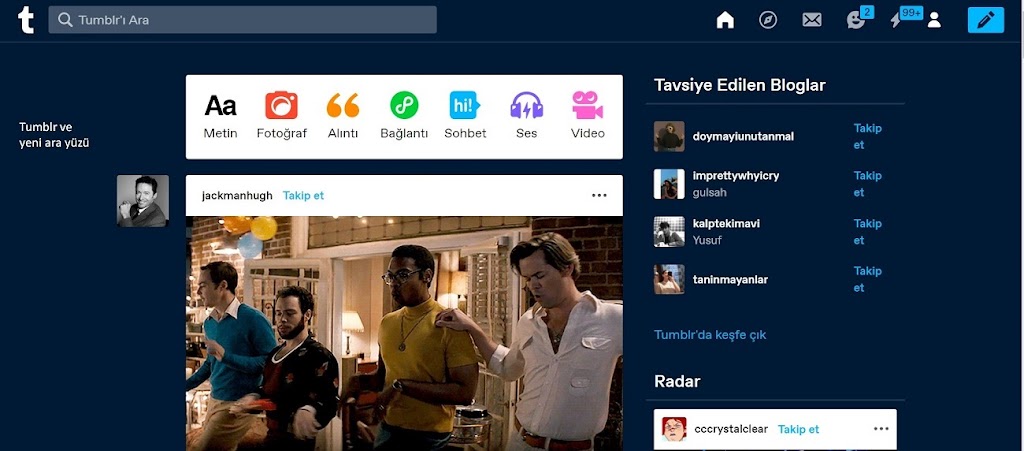The image size is (1024, 451).
Task: Follow cccrystalclear with Takip et
Action: [798, 429]
